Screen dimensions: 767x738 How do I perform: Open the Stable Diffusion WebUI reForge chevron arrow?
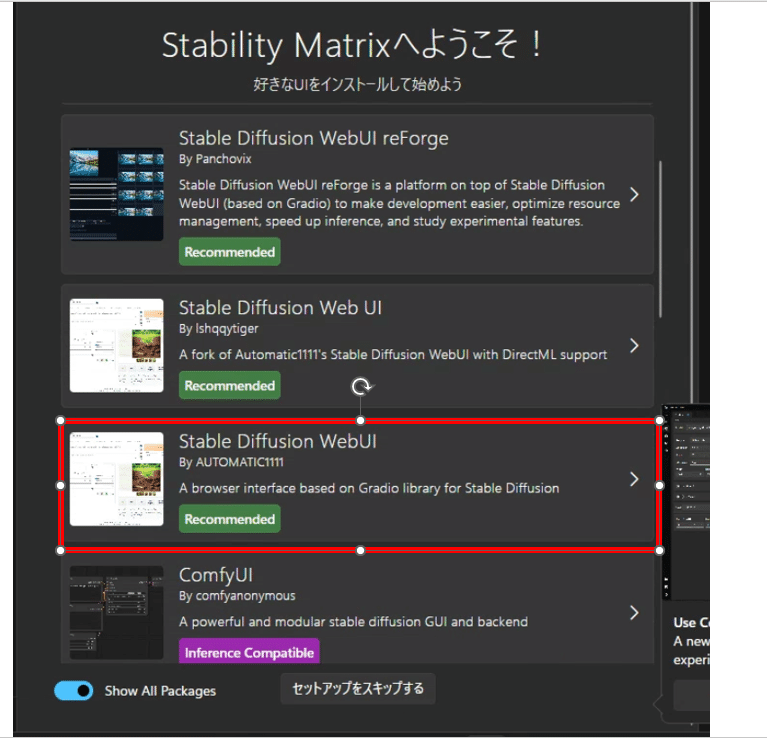pyautogui.click(x=634, y=195)
